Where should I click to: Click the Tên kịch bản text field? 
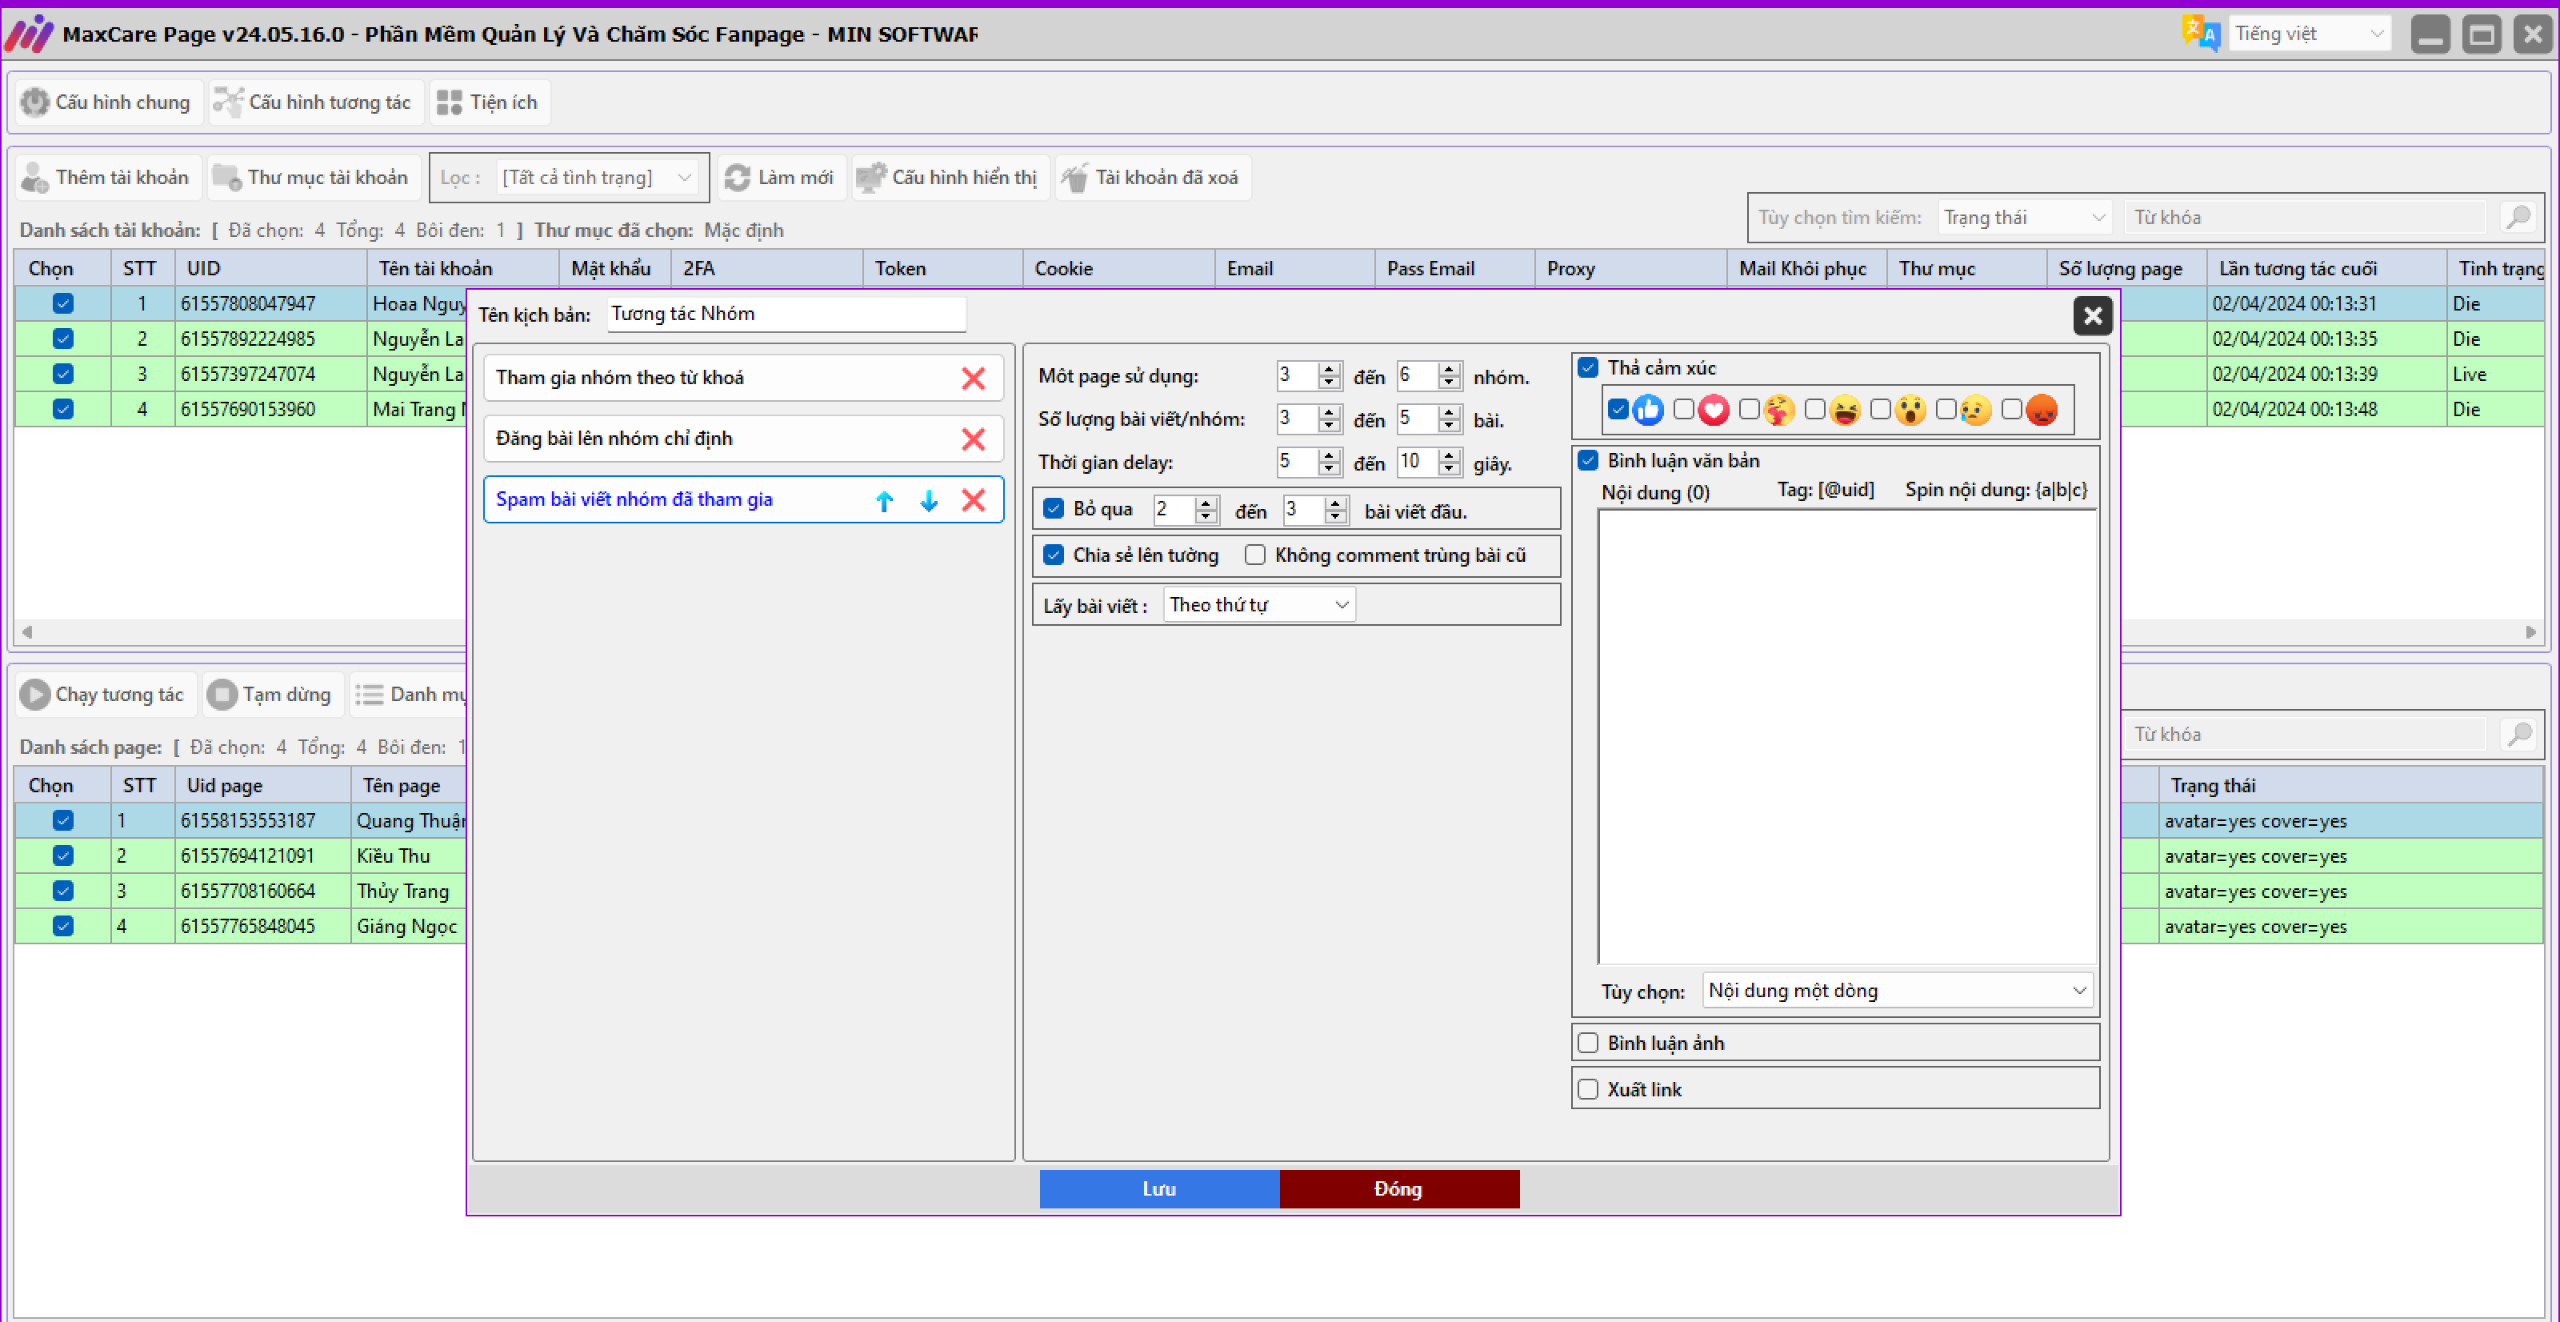[x=786, y=314]
